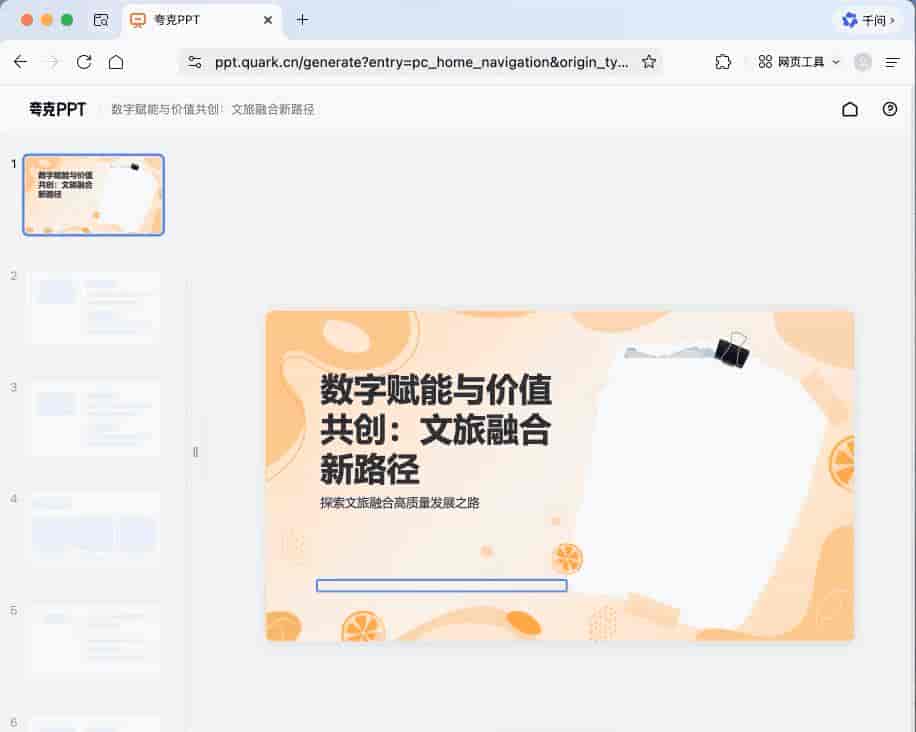
Task: Click the site settings icon in address bar
Action: click(195, 62)
